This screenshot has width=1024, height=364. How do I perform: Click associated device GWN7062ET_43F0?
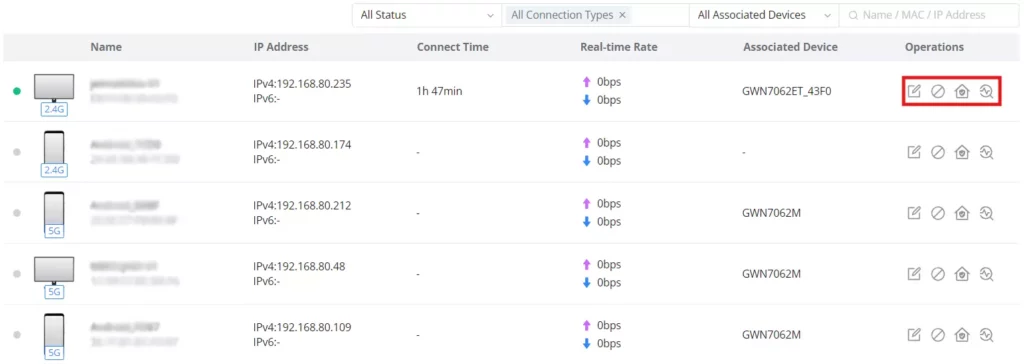point(788,91)
